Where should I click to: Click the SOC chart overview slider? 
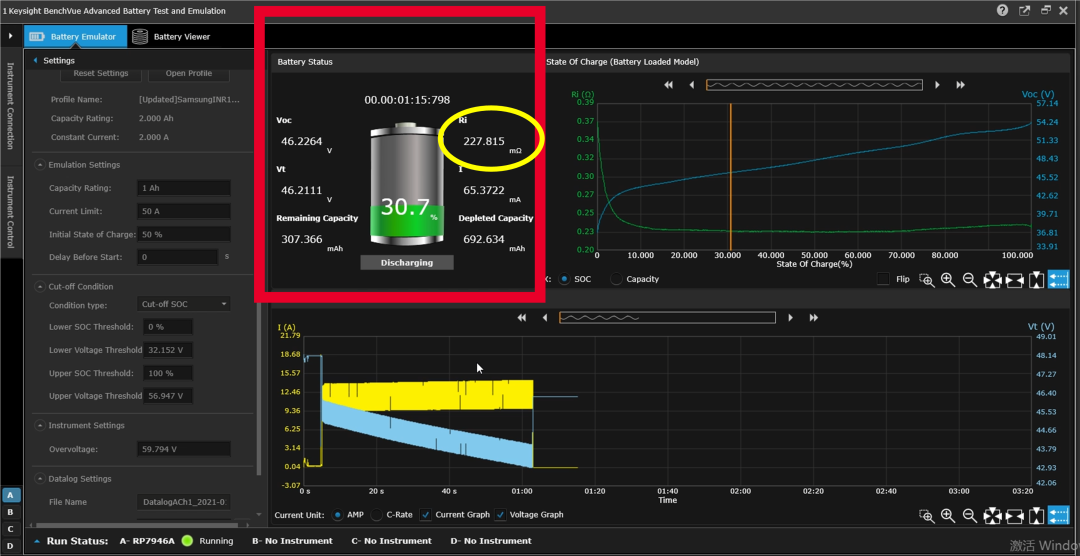(x=814, y=85)
